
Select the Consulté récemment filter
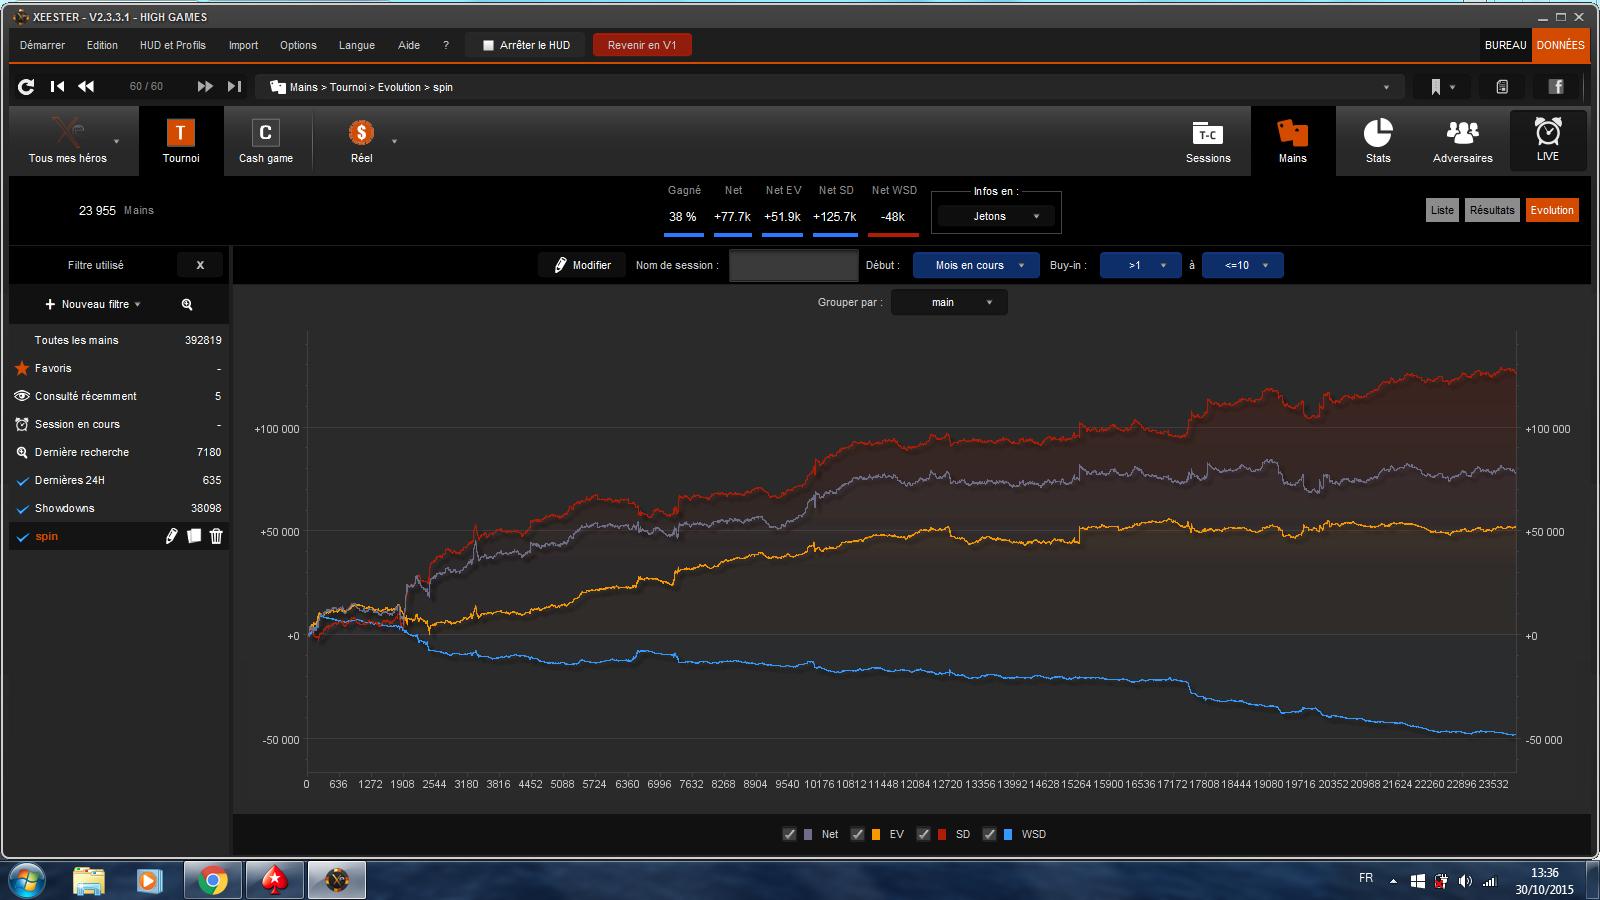point(118,396)
